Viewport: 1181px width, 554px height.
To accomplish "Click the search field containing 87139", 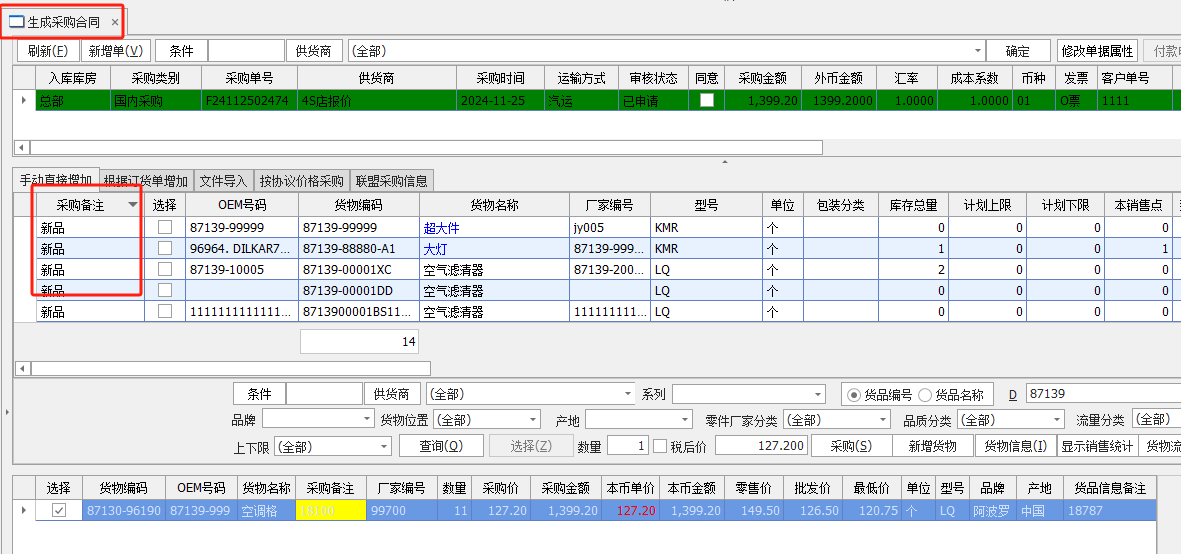I will [x=1103, y=394].
